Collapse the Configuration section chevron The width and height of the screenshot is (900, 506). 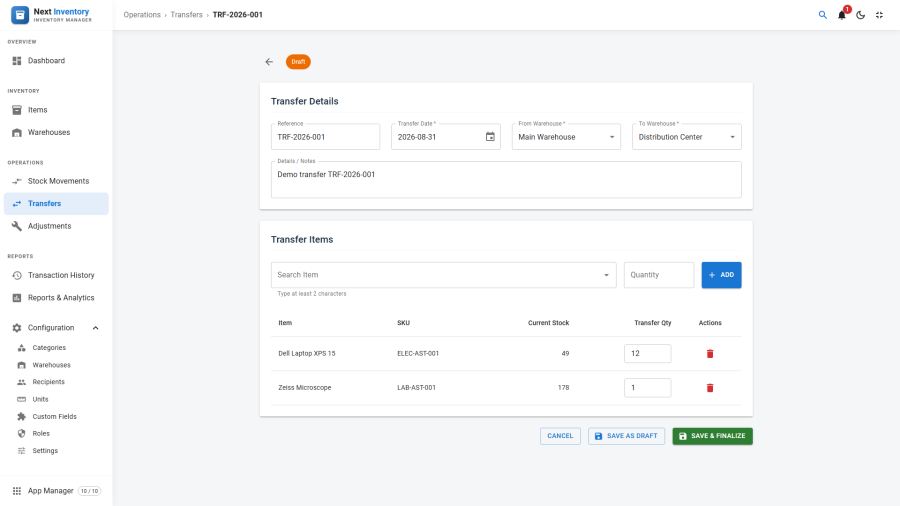(95, 328)
